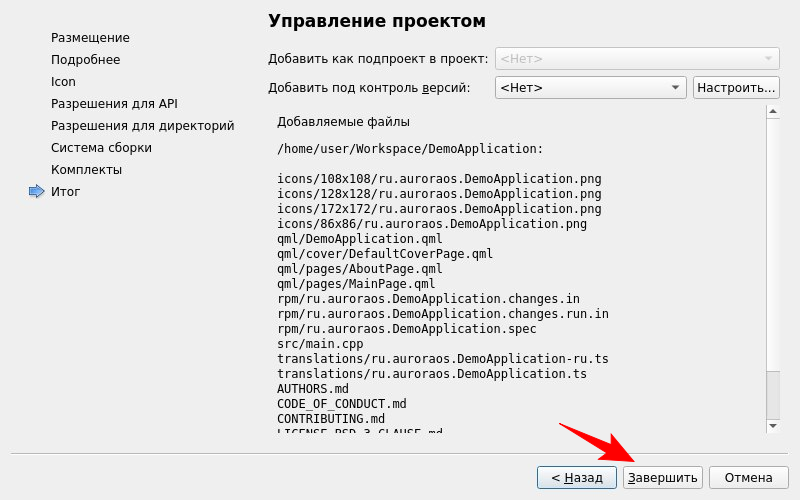Select the Подробнее wizard step
The width and height of the screenshot is (800, 500).
[x=86, y=60]
